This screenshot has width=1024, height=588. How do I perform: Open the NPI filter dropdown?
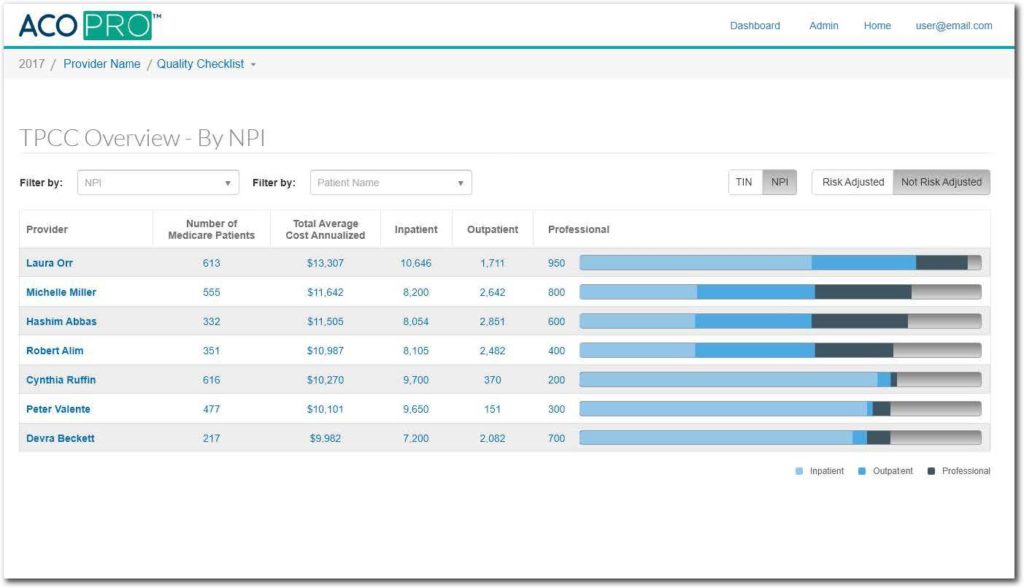coord(158,183)
